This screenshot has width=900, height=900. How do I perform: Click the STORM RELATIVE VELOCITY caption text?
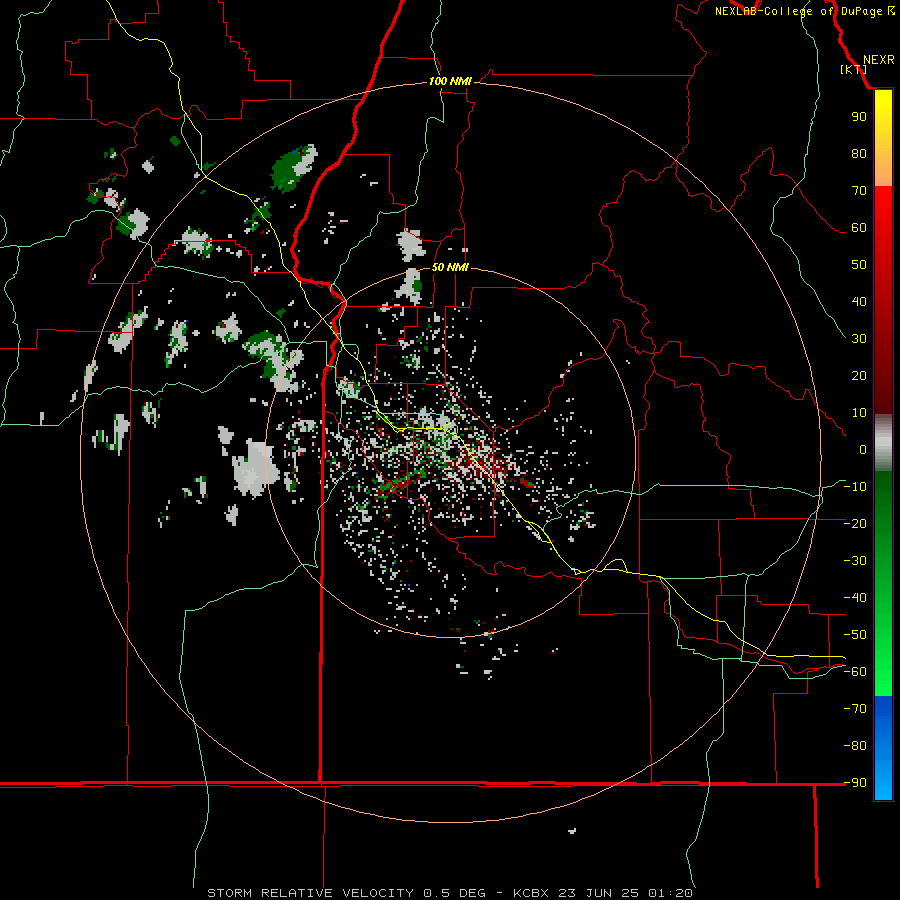pyautogui.click(x=310, y=893)
